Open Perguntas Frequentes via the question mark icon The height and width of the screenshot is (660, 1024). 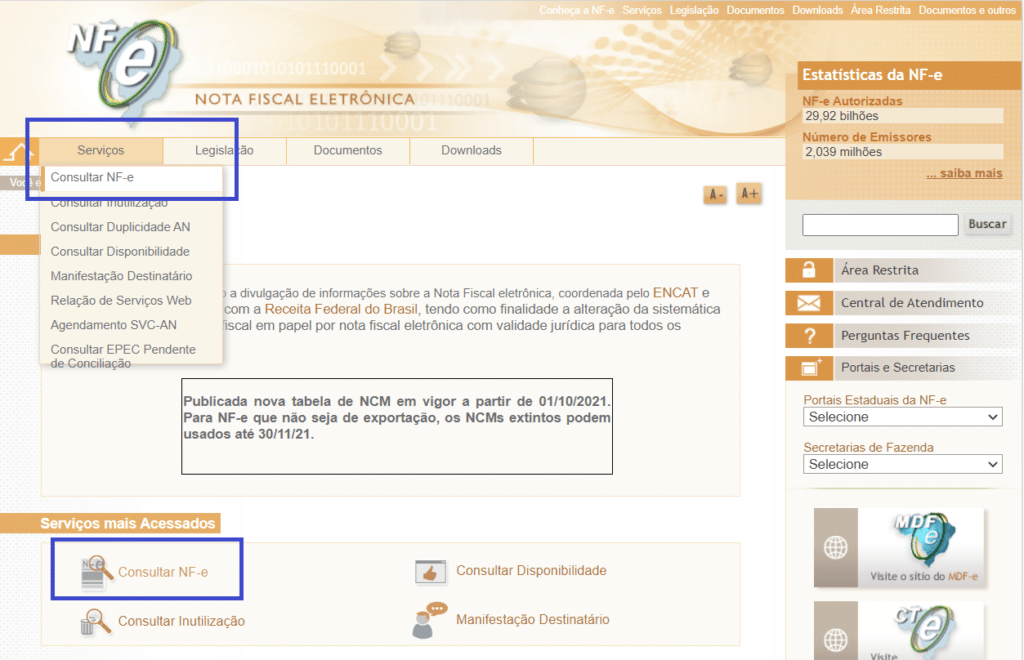(x=808, y=335)
